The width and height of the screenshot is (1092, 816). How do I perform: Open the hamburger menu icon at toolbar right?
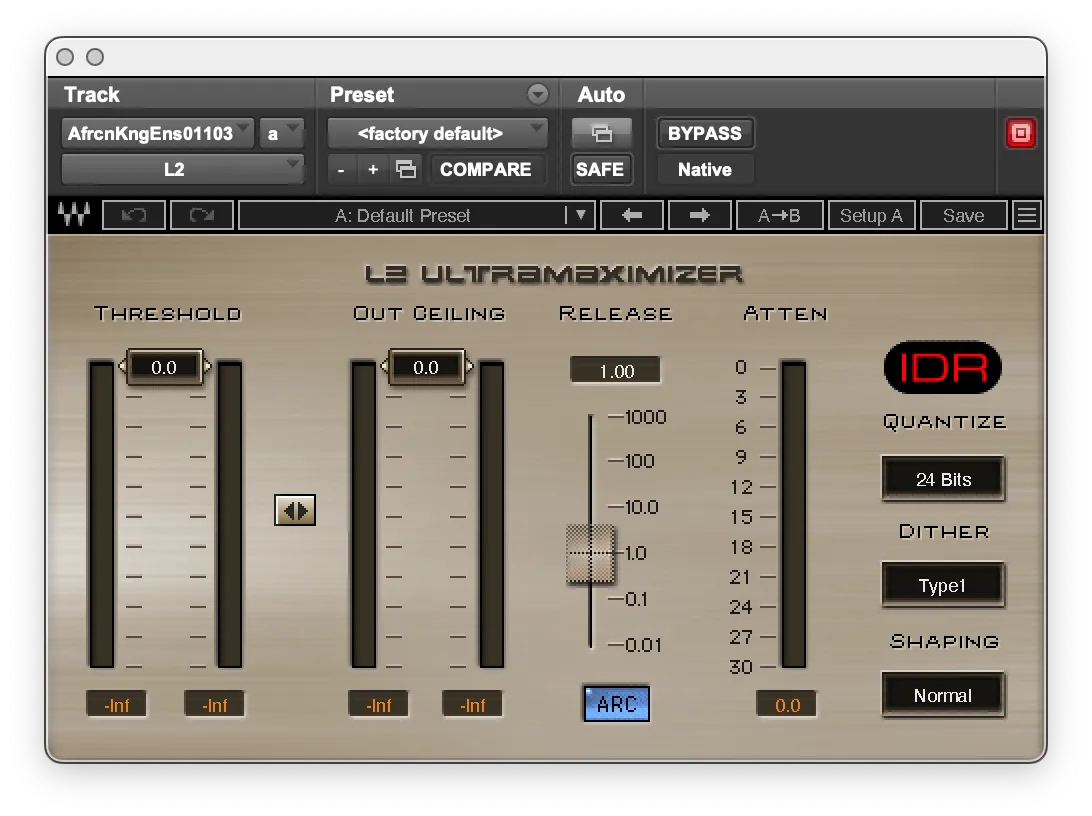click(x=1026, y=214)
